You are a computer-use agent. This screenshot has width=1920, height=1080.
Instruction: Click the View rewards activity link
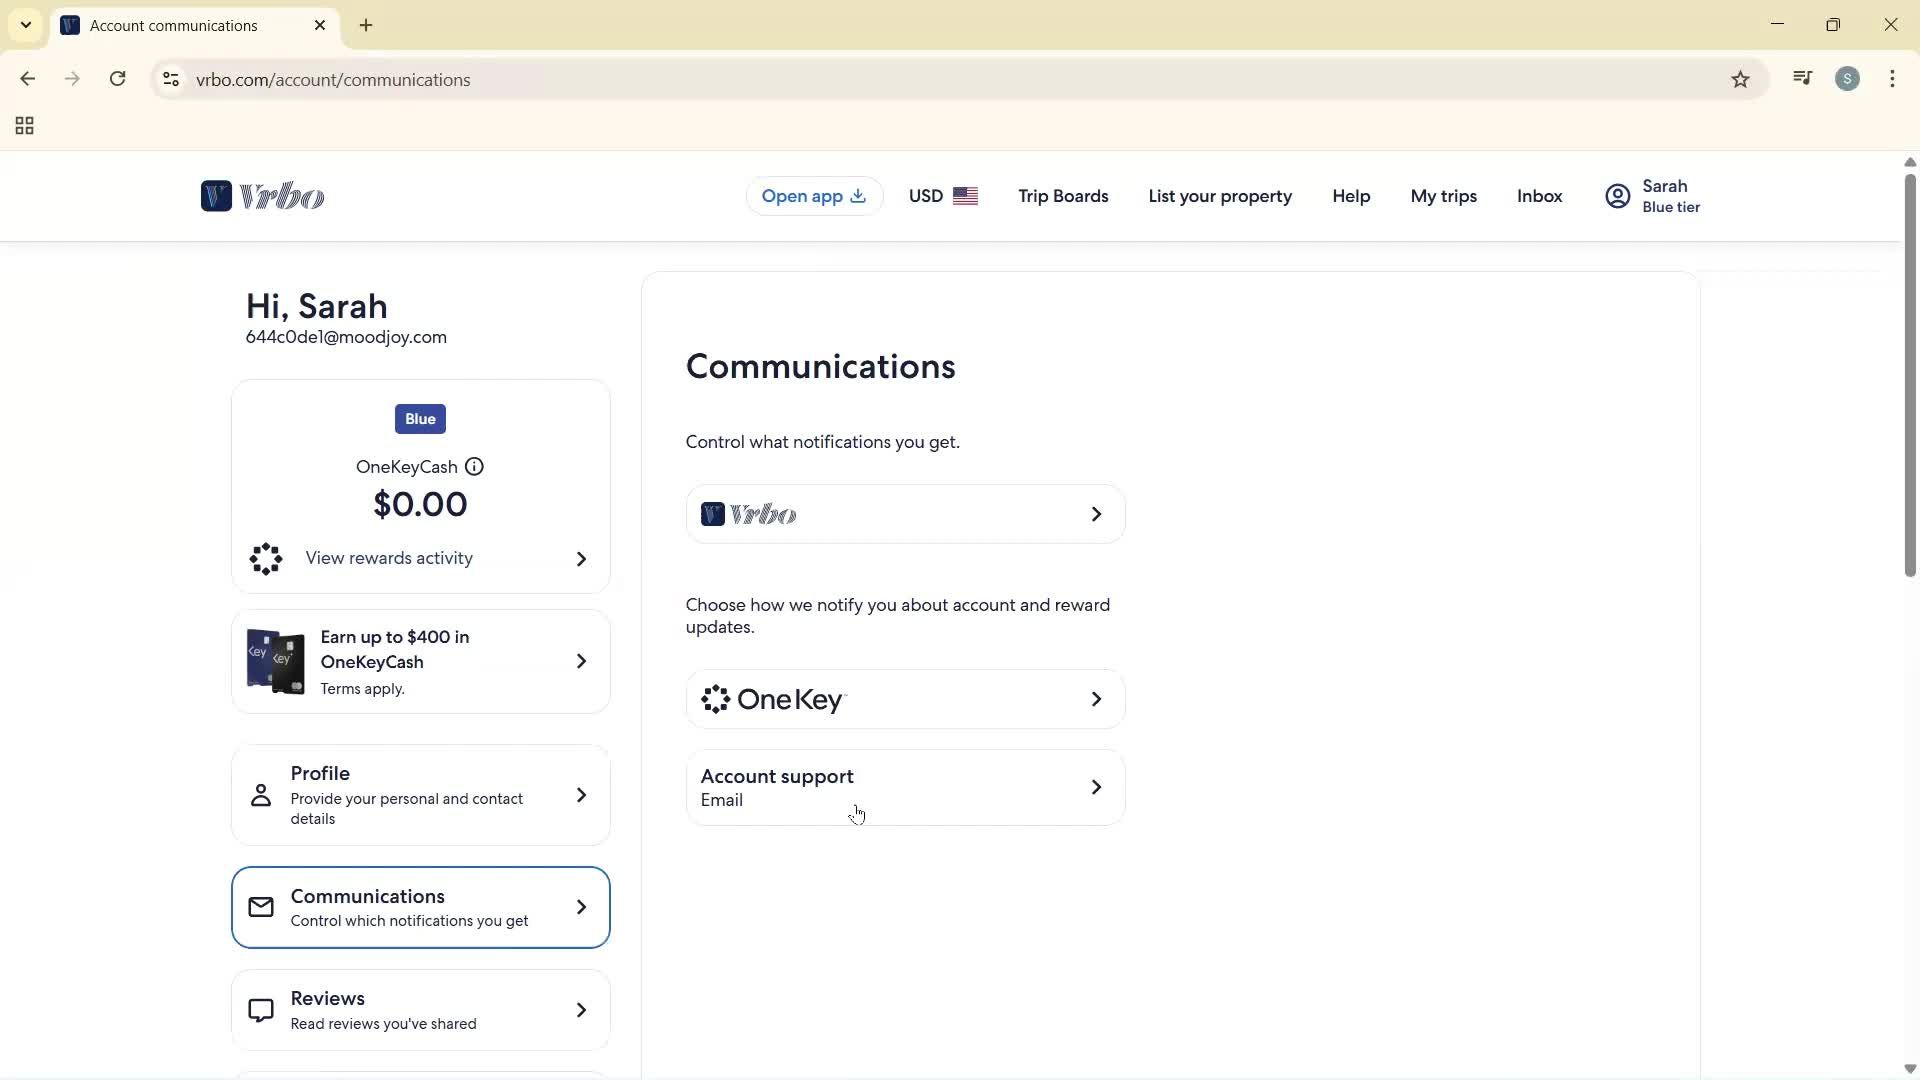(389, 558)
